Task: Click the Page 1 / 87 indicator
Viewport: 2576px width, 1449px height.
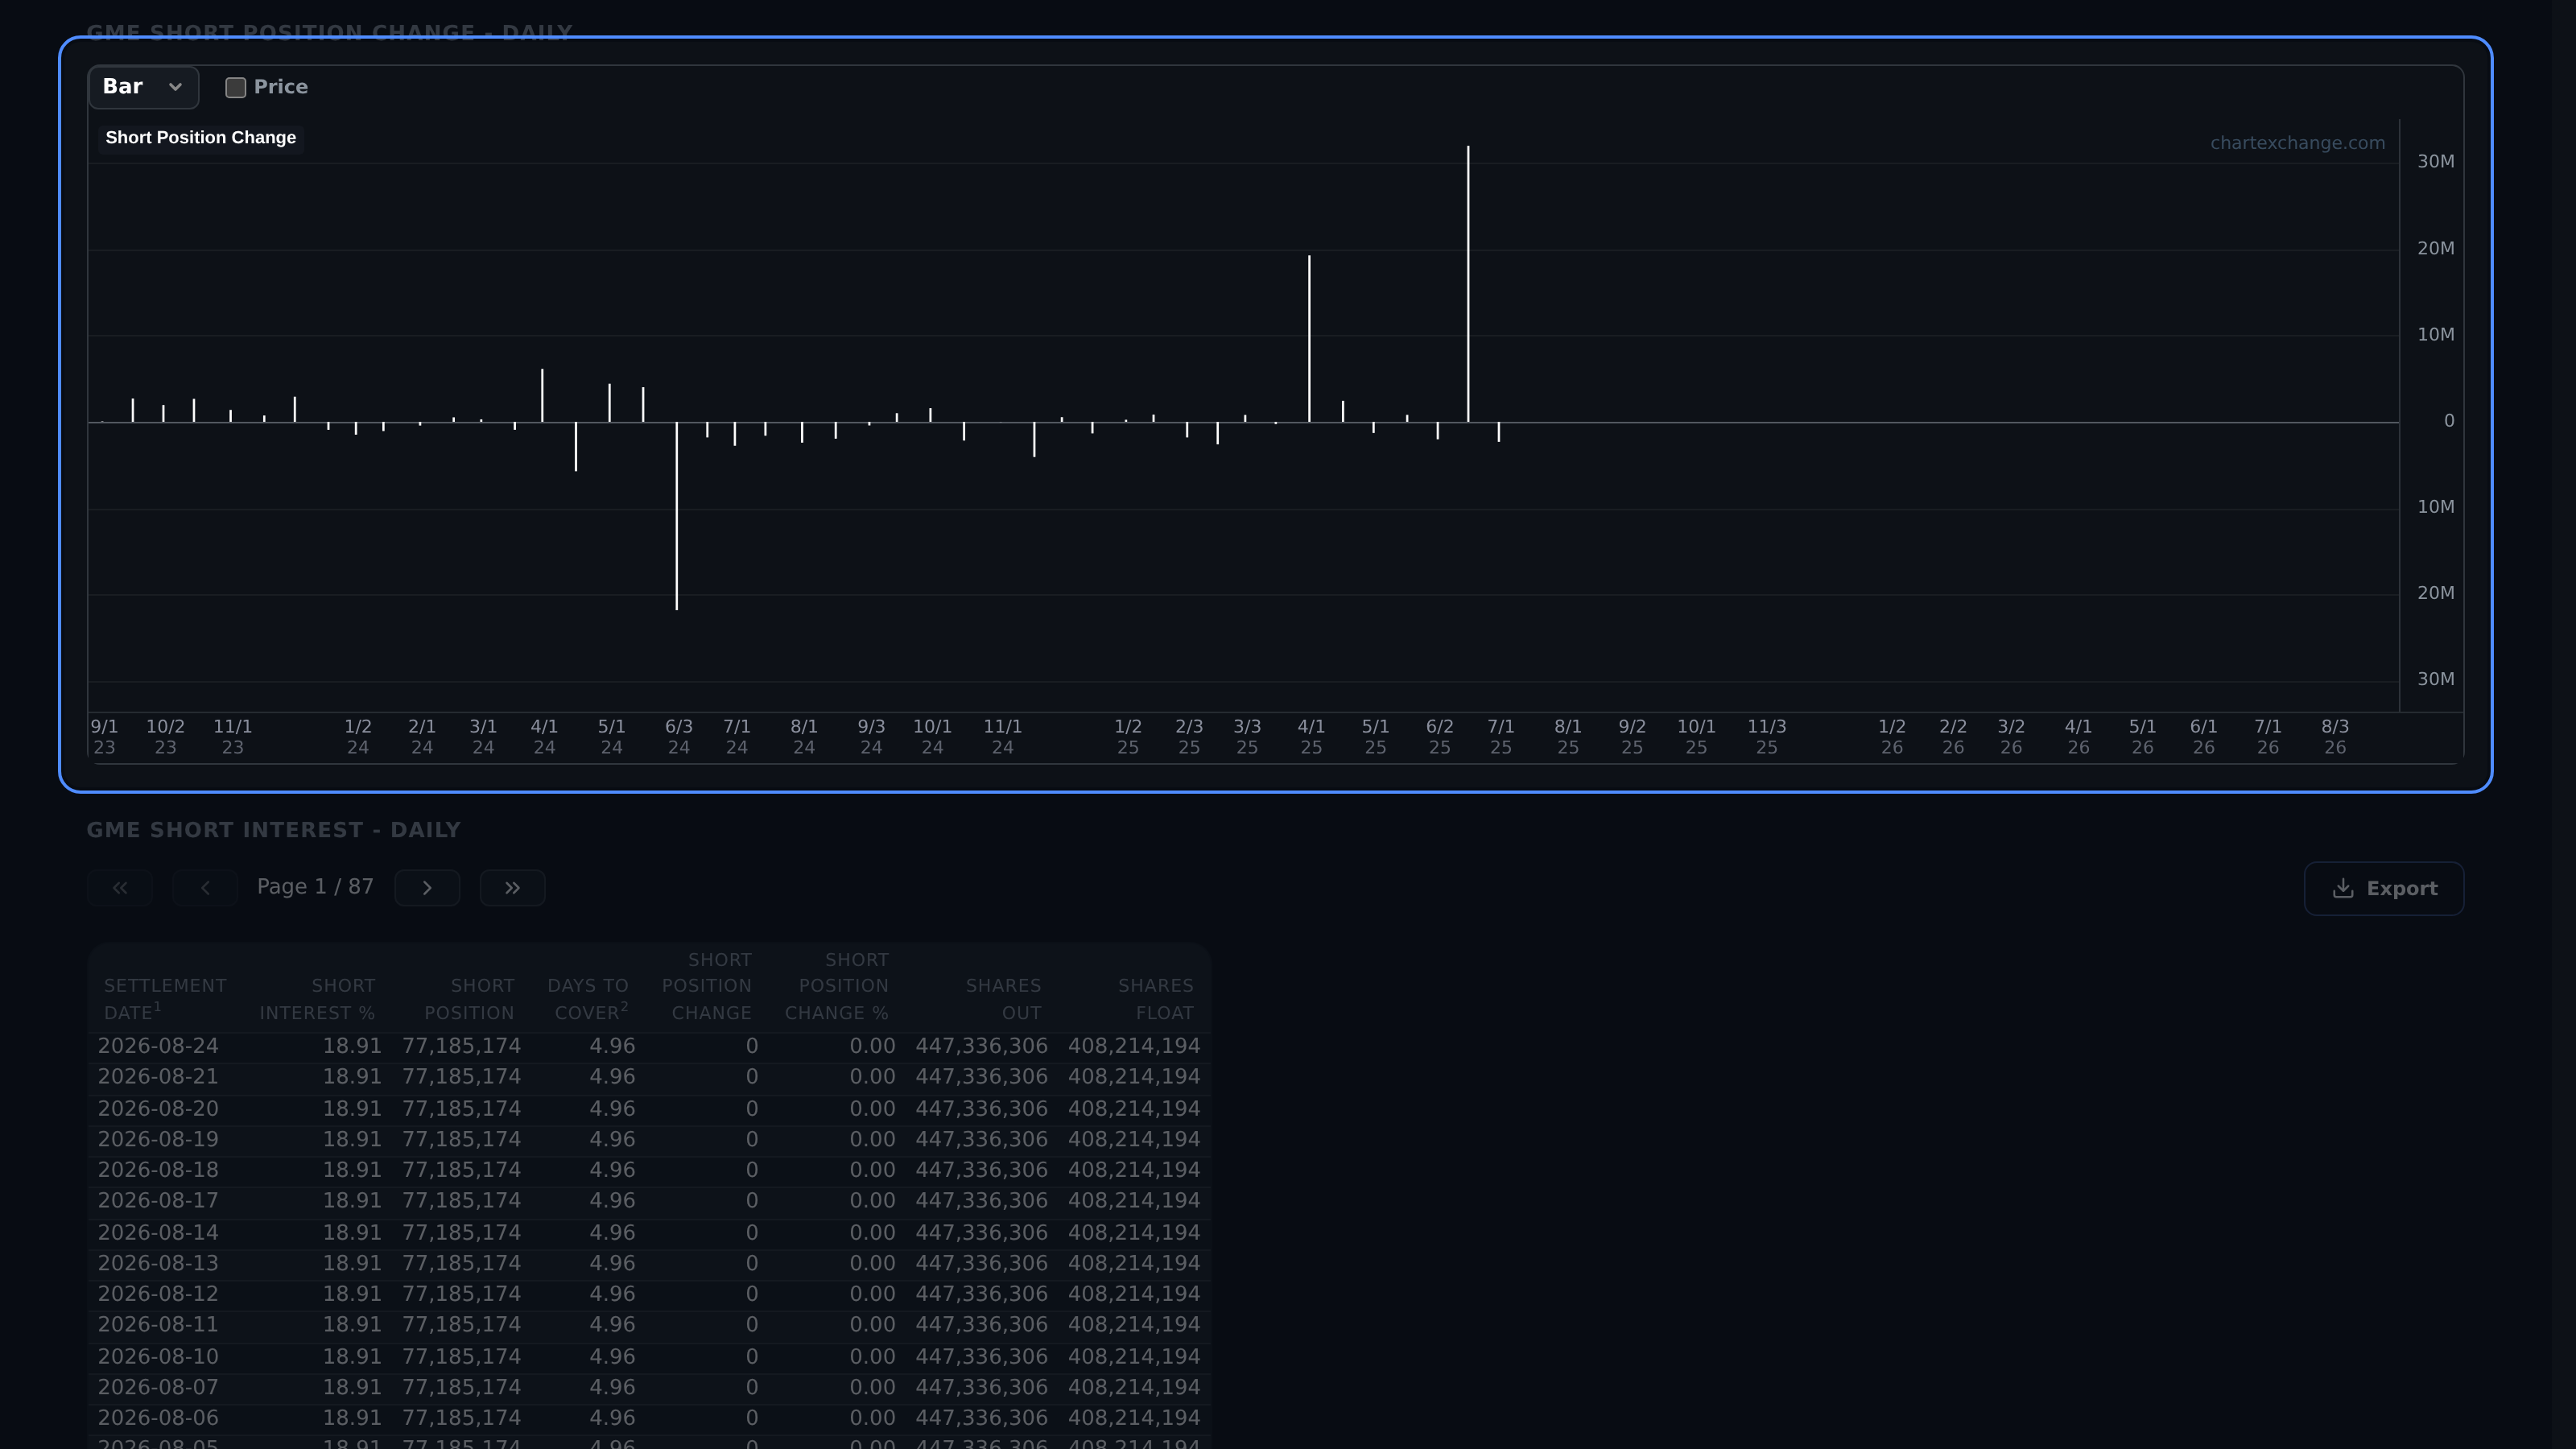Action: click(x=315, y=887)
